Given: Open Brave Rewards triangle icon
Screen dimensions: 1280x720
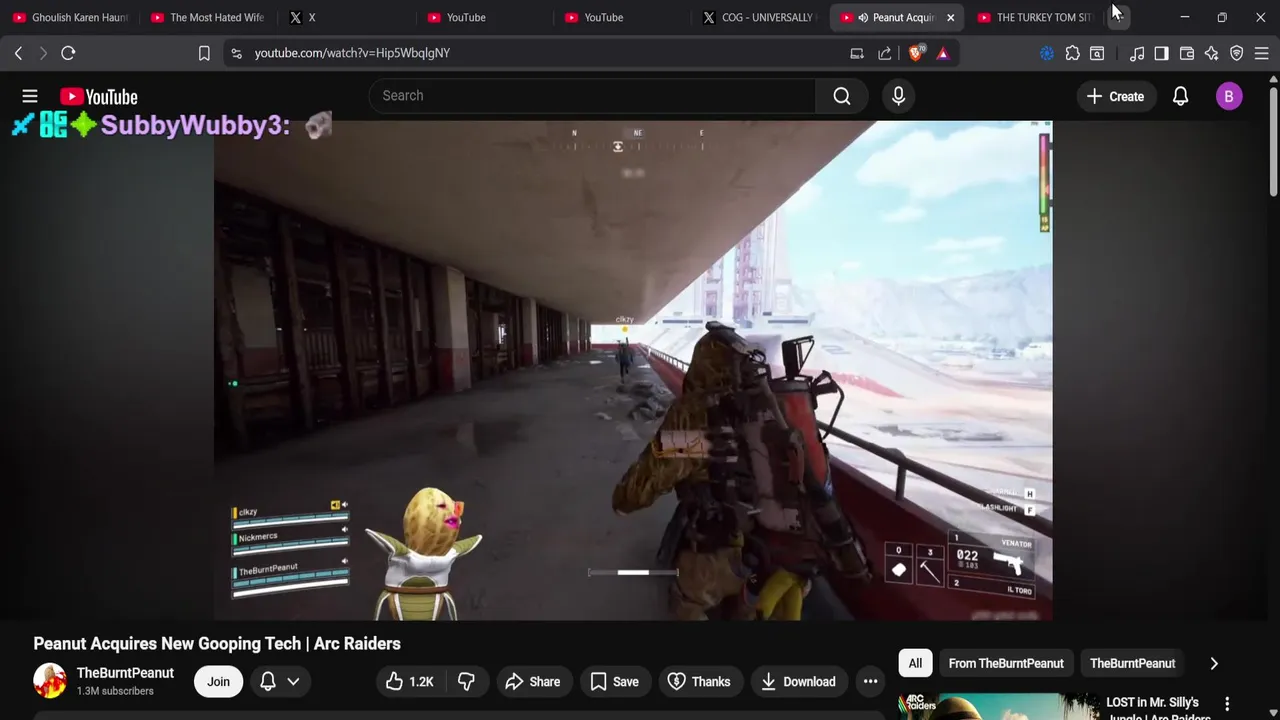Looking at the screenshot, I should click(x=942, y=53).
